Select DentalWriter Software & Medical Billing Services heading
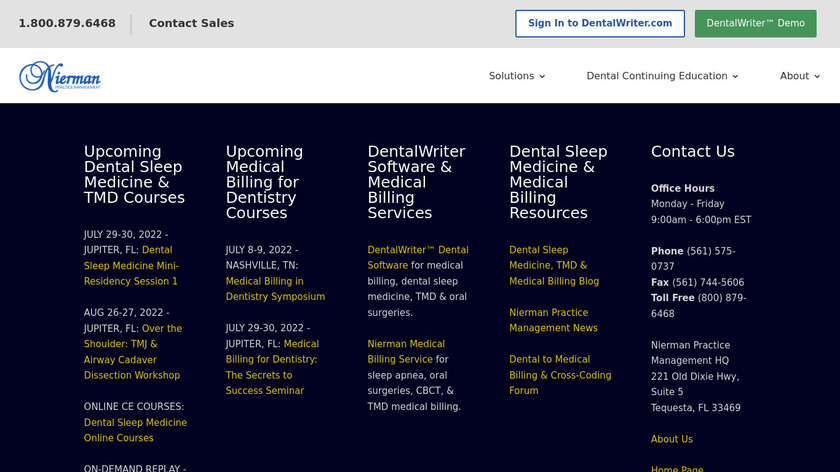840x472 pixels. [x=416, y=182]
